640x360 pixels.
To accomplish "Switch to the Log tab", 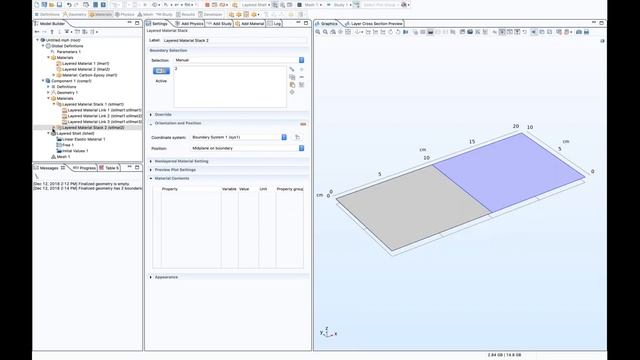I will pos(275,24).
